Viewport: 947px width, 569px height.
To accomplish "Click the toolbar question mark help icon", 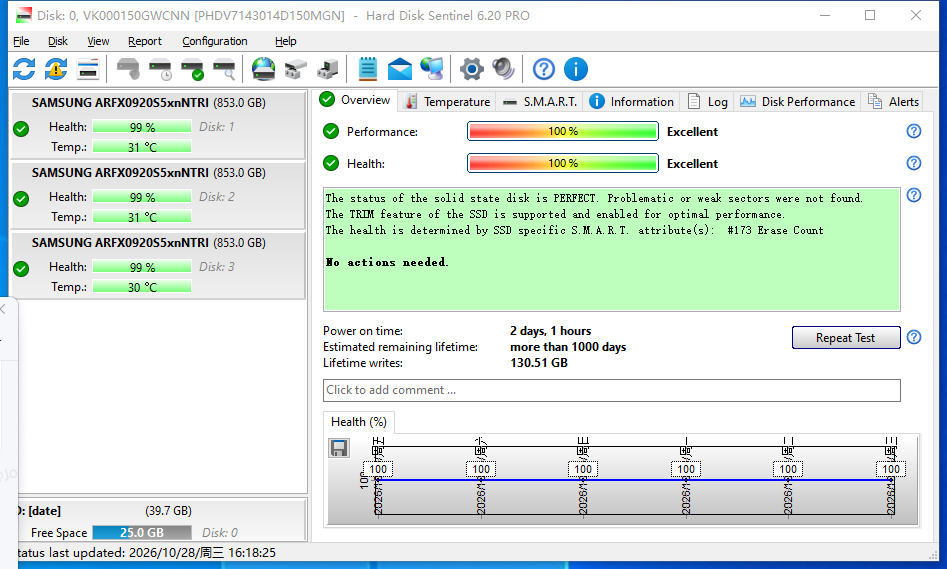I will point(544,69).
